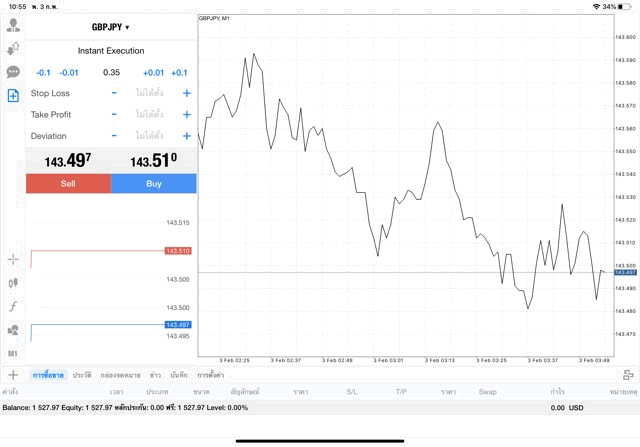Switch to the ข่าว tab

(x=155, y=374)
